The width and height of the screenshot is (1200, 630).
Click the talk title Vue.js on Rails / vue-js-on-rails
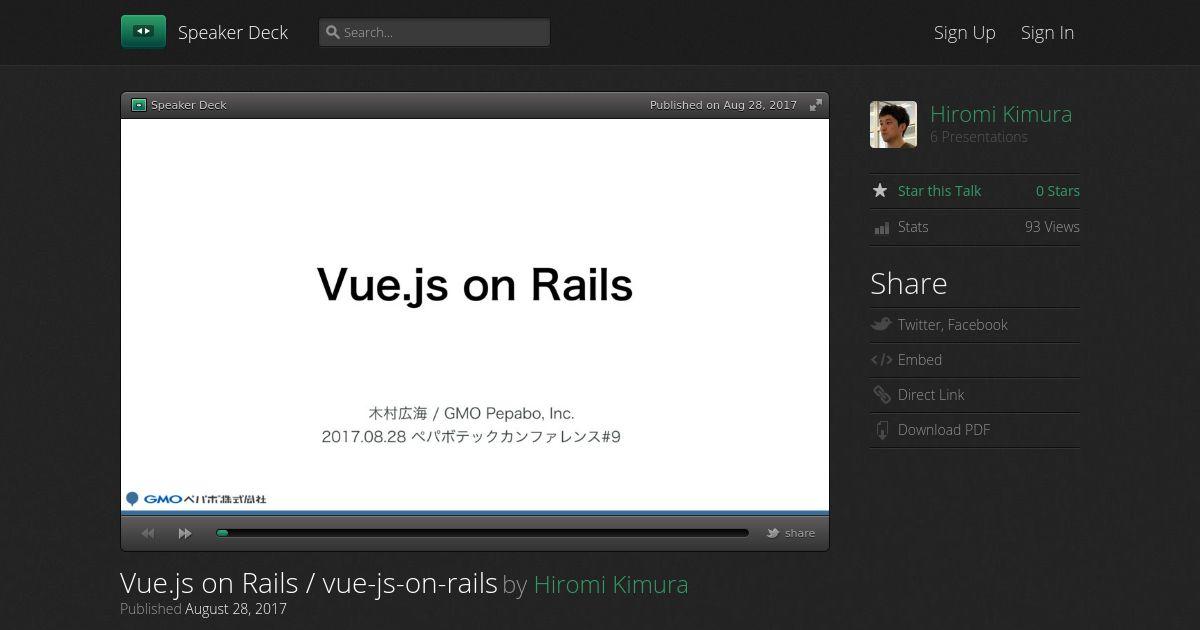click(309, 583)
